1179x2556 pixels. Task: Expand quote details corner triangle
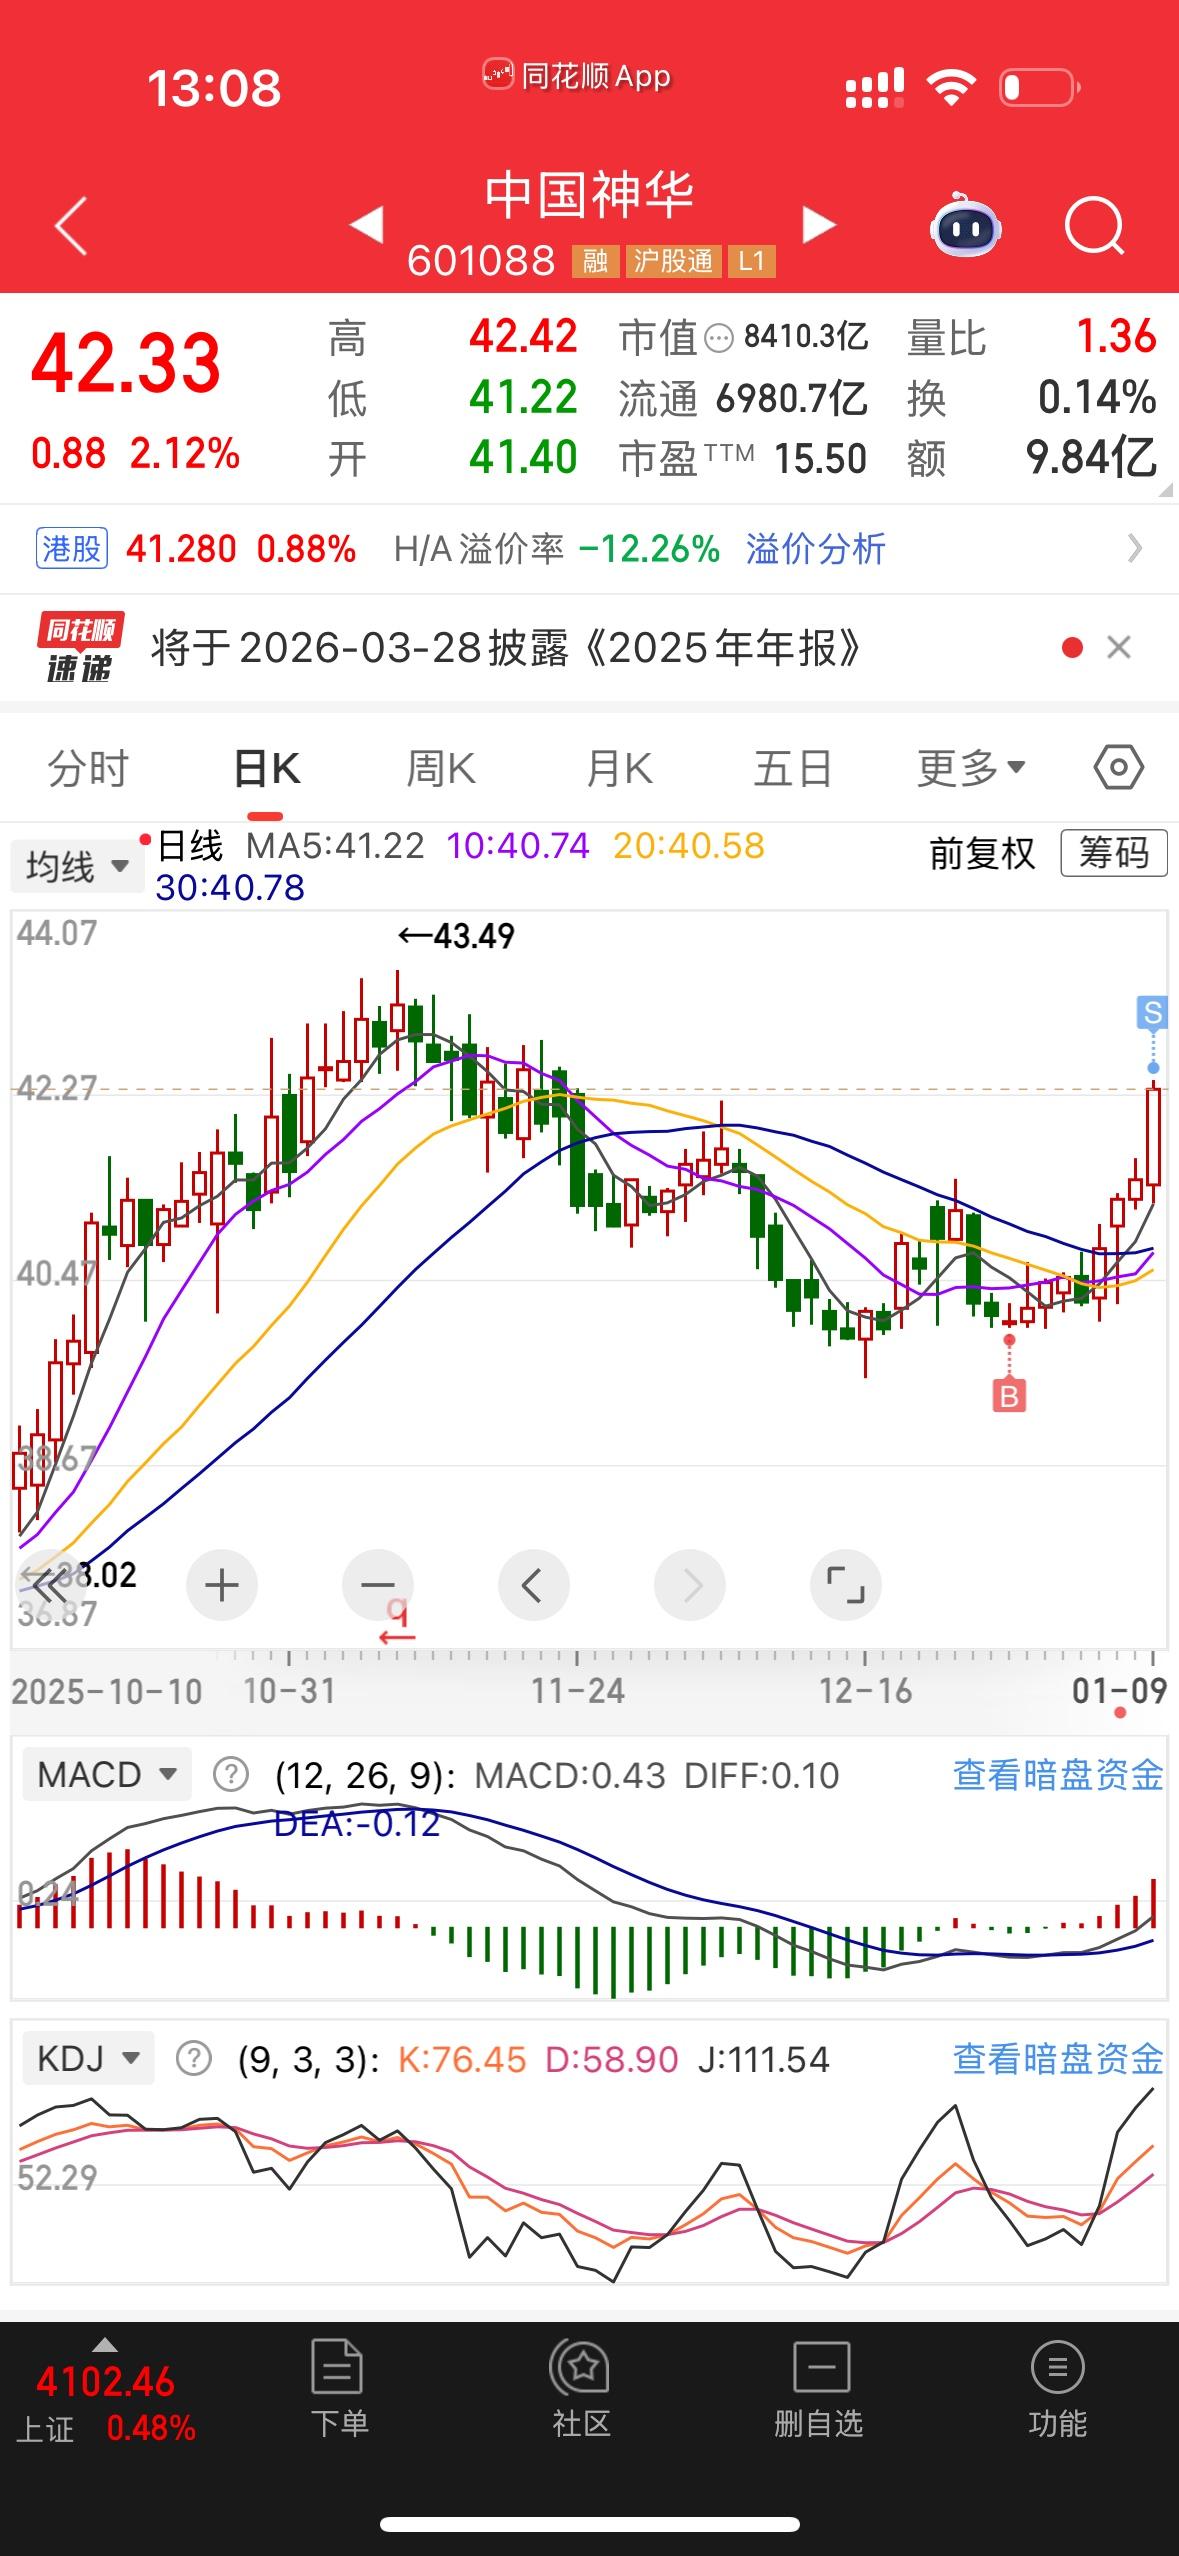tap(1164, 491)
